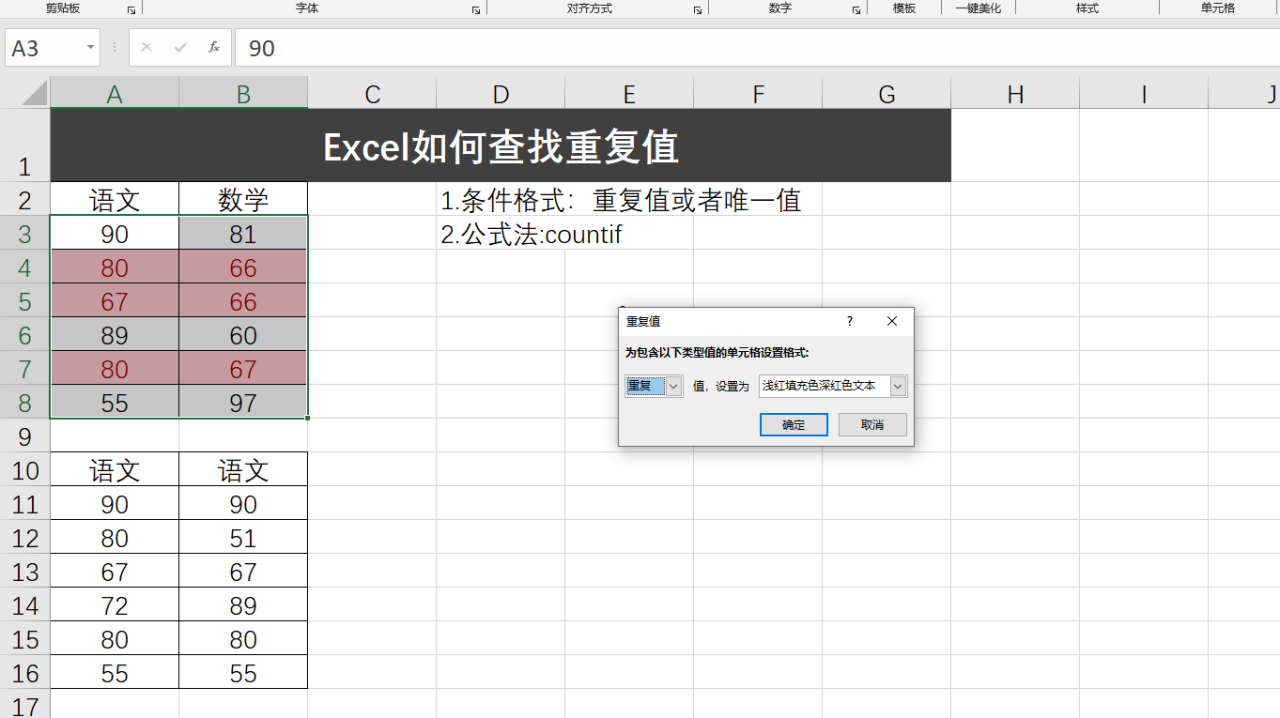Open the 重复 type dropdown in dialog

pos(674,386)
